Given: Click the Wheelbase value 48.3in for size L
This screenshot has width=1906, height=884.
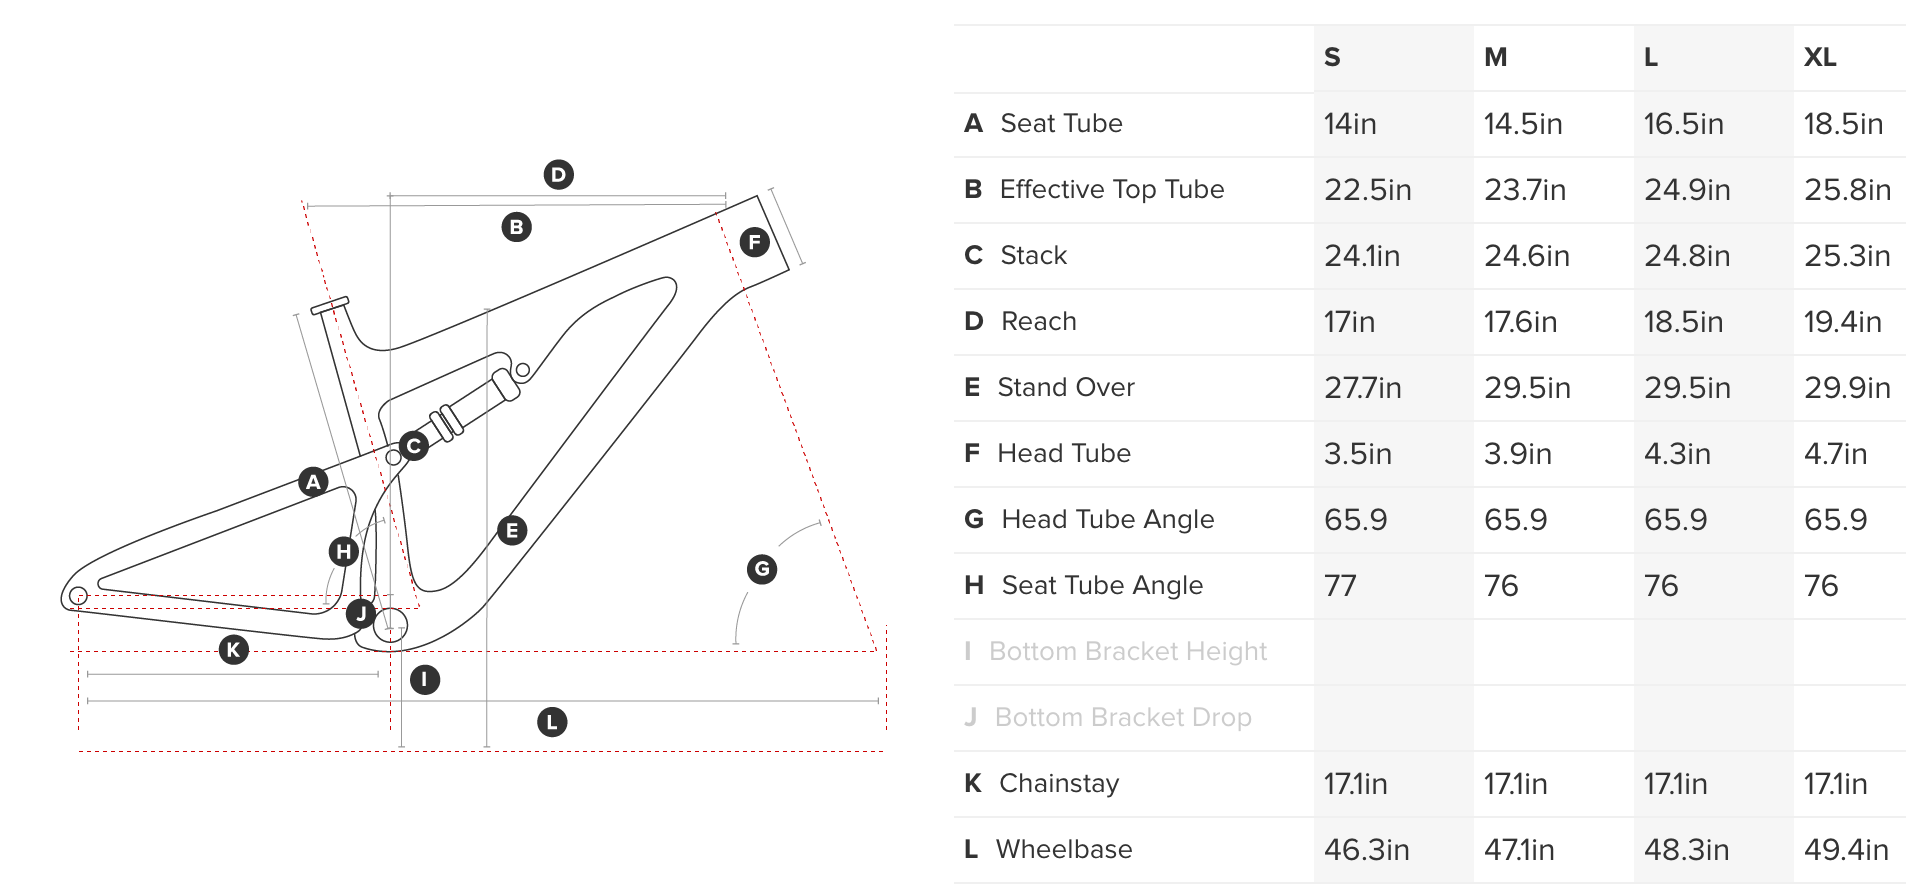Looking at the screenshot, I should click(1687, 849).
